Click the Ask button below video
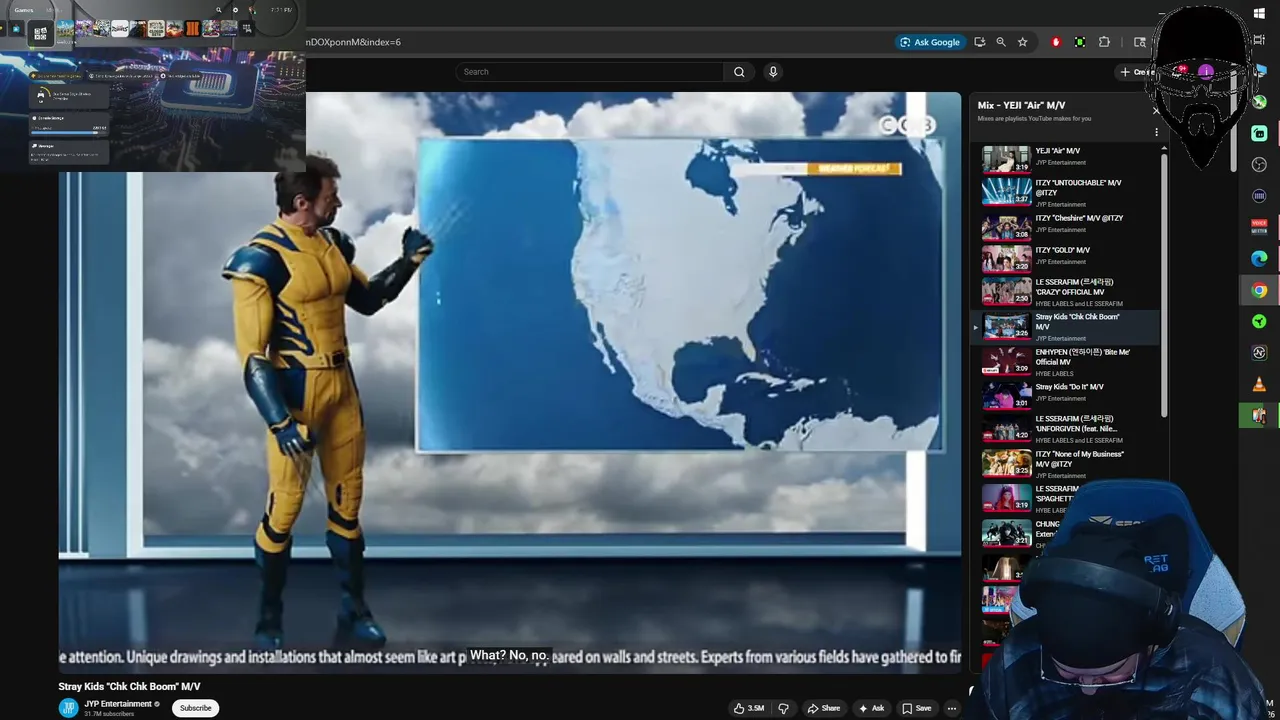This screenshot has height=720, width=1280. (x=871, y=708)
